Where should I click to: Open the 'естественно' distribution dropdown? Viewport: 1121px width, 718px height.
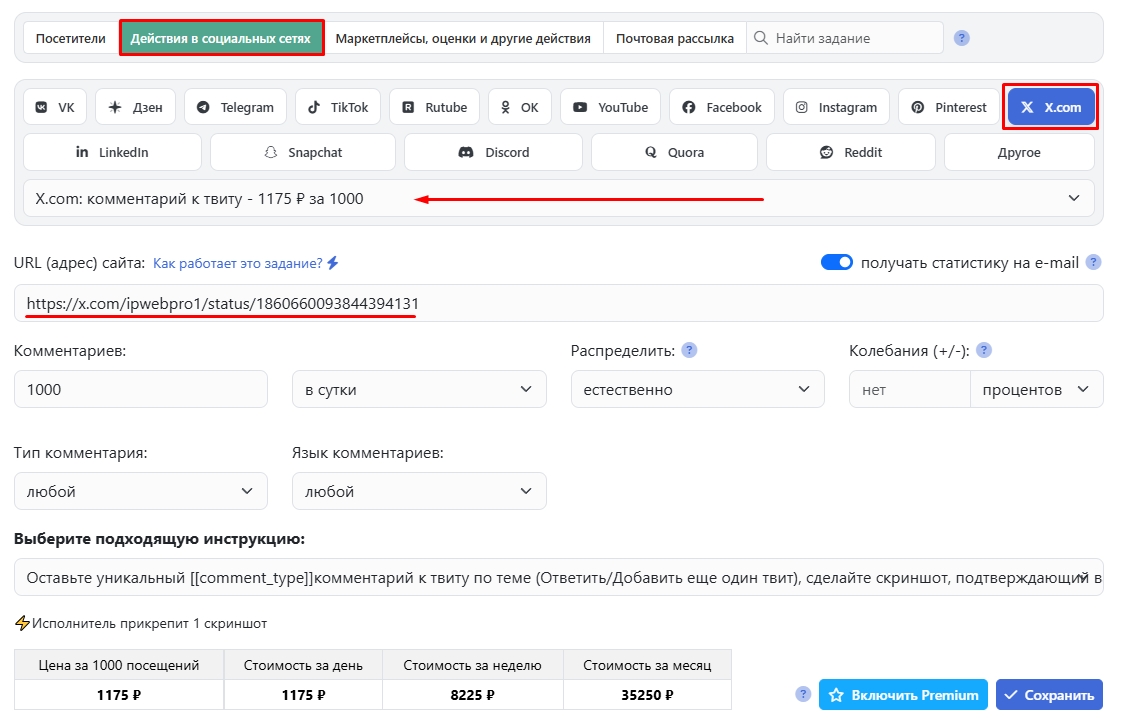[x=697, y=389]
